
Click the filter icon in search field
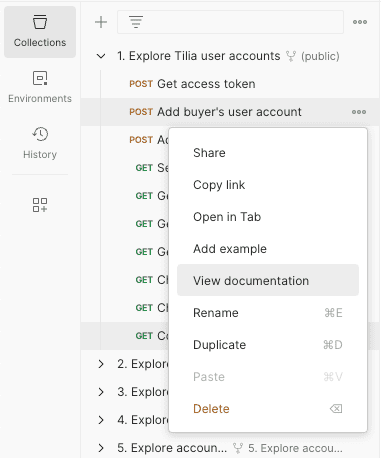click(x=136, y=22)
